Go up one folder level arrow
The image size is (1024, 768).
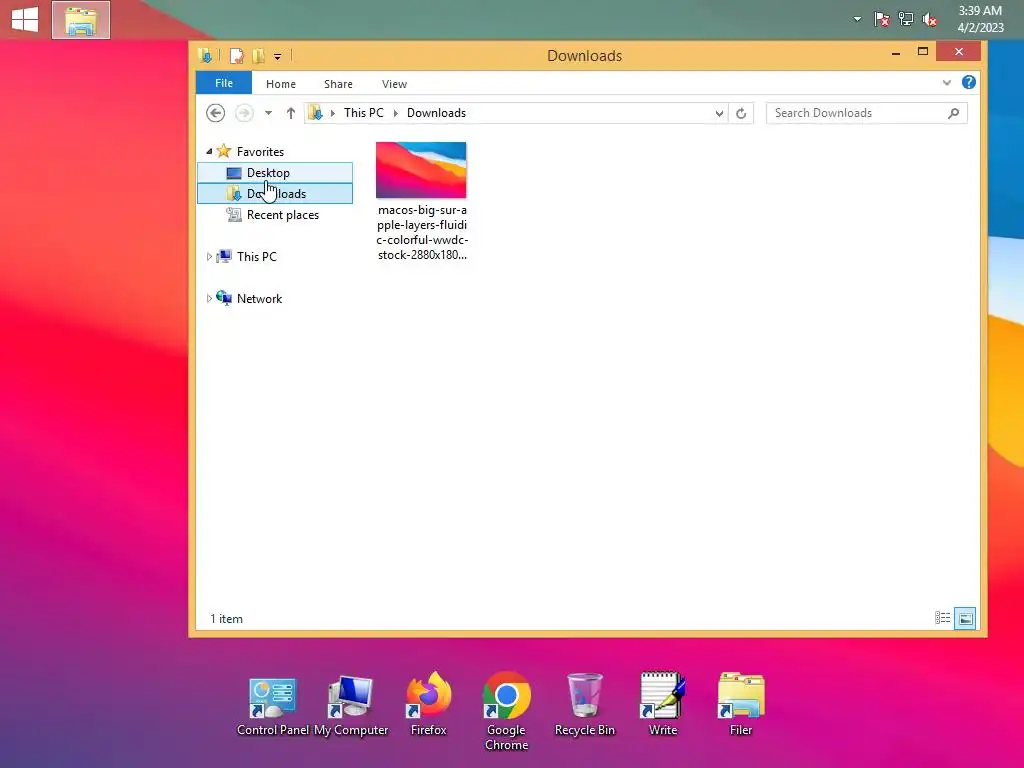(x=291, y=113)
